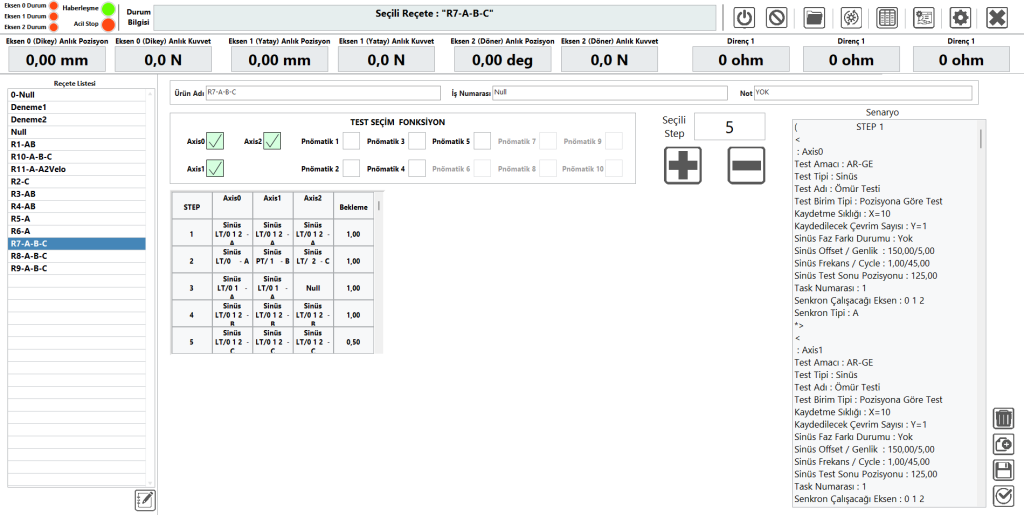Click the edit recipe list pencil icon
1024x515 pixels.
pos(145,500)
